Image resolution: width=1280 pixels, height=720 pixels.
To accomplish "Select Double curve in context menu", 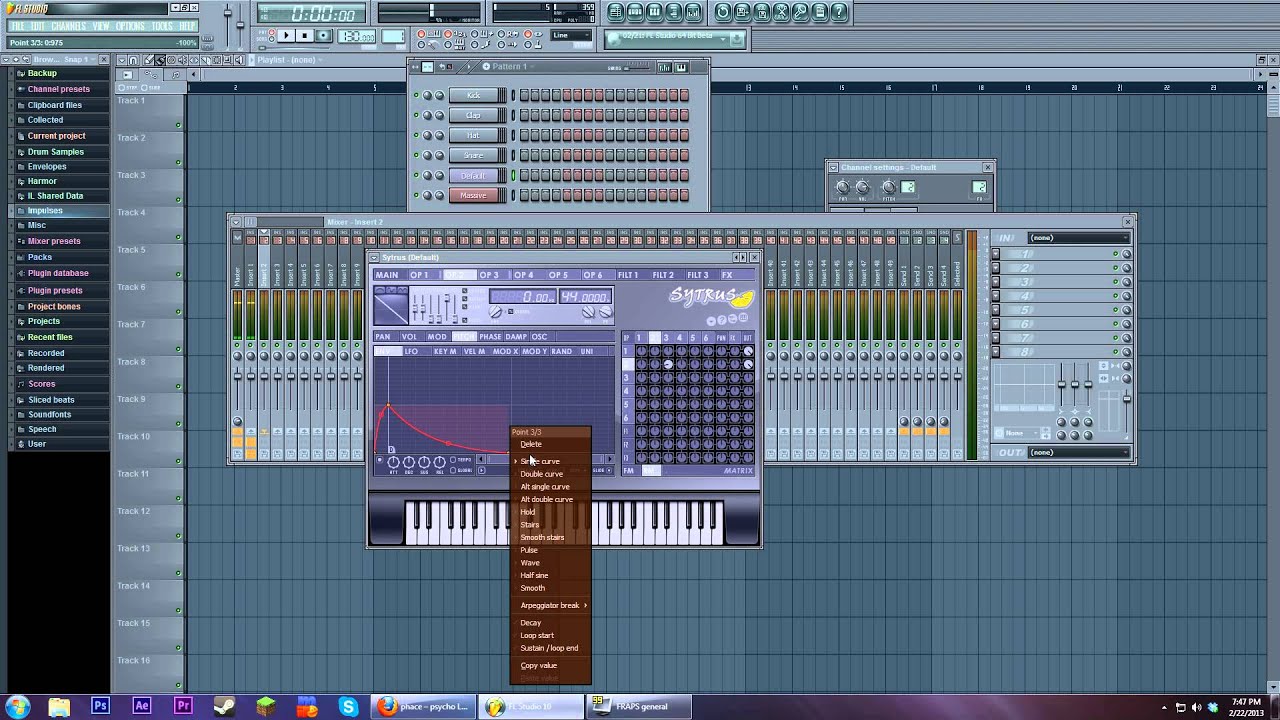I will (x=542, y=474).
